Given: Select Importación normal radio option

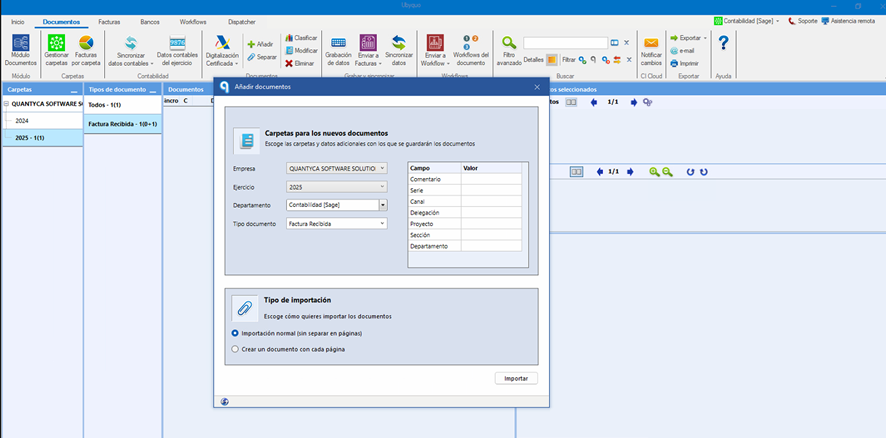Looking at the screenshot, I should pyautogui.click(x=235, y=333).
